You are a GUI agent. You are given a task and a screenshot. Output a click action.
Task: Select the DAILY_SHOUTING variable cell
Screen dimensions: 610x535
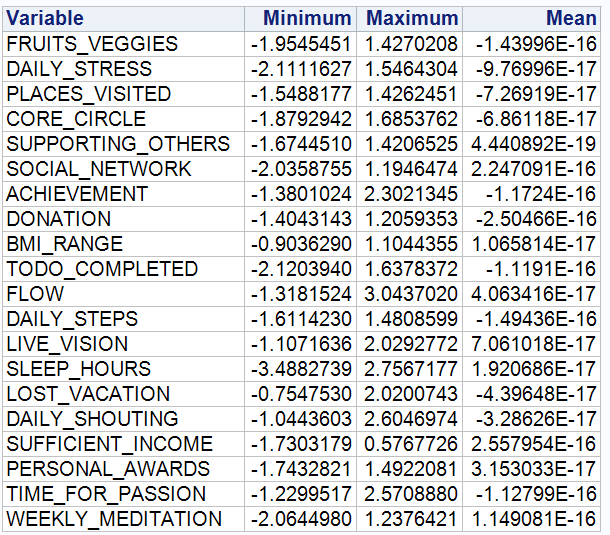(123, 419)
